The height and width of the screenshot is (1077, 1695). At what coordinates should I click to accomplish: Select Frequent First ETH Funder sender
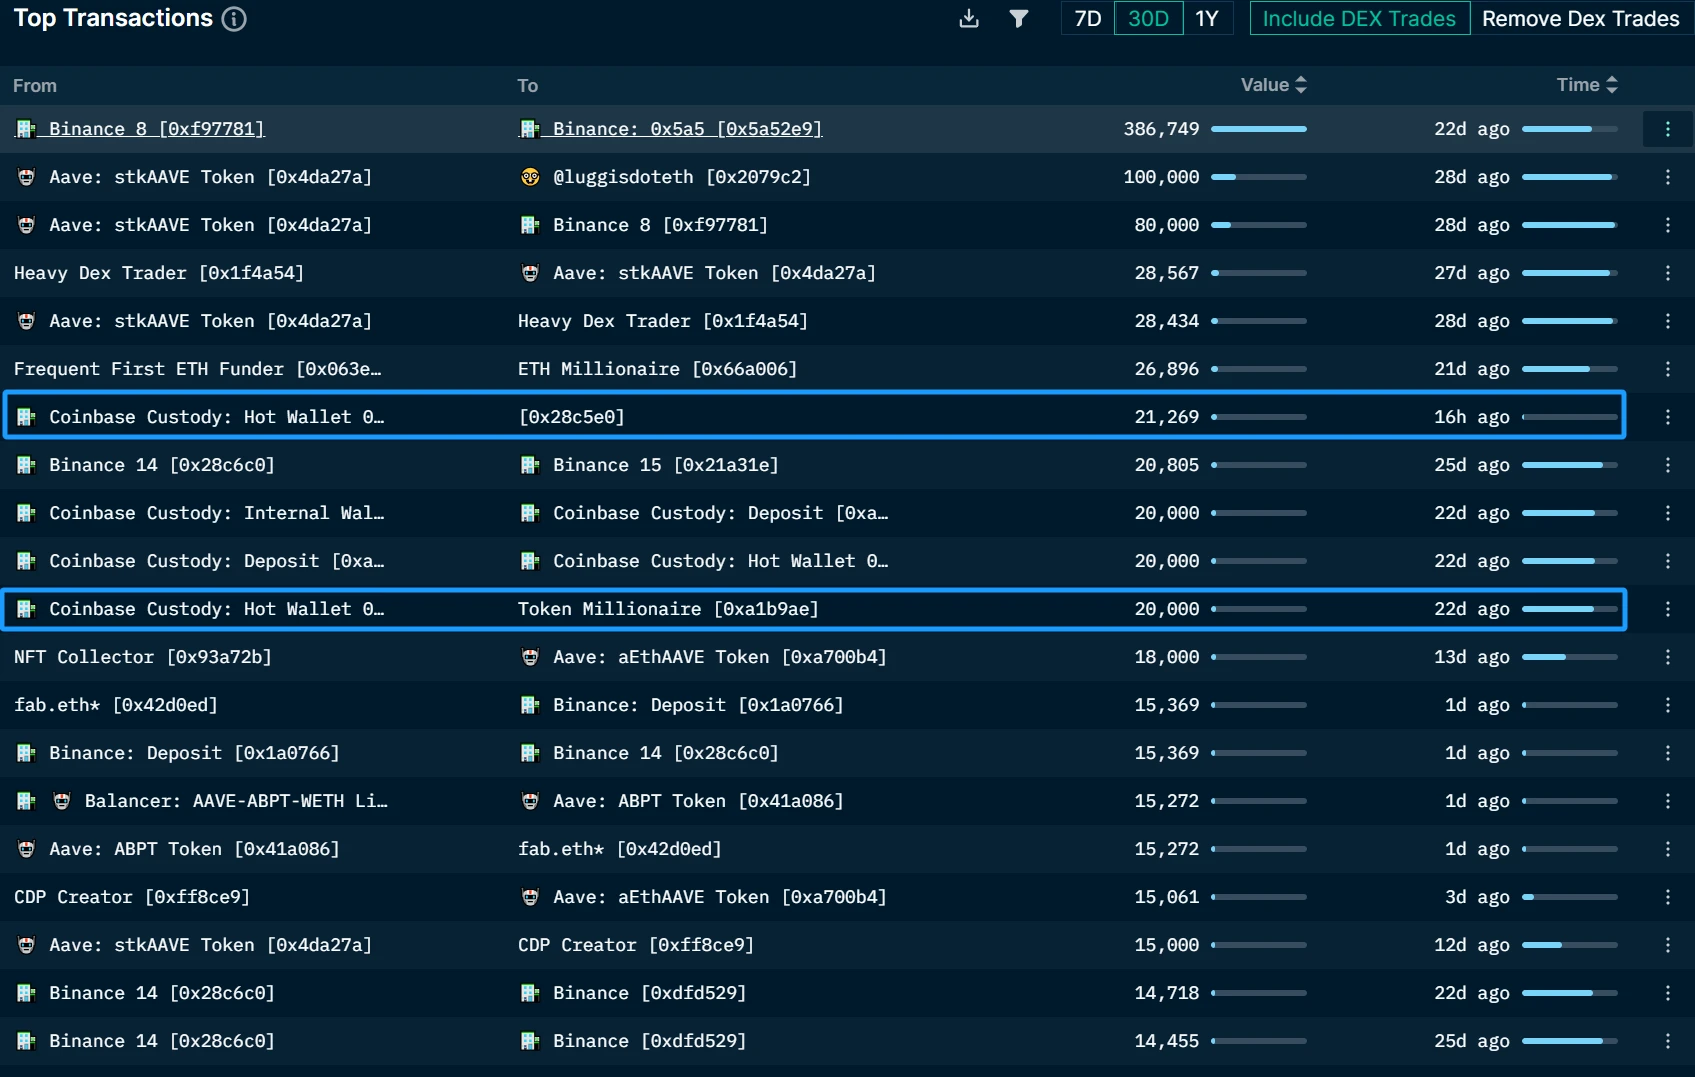[x=197, y=369]
